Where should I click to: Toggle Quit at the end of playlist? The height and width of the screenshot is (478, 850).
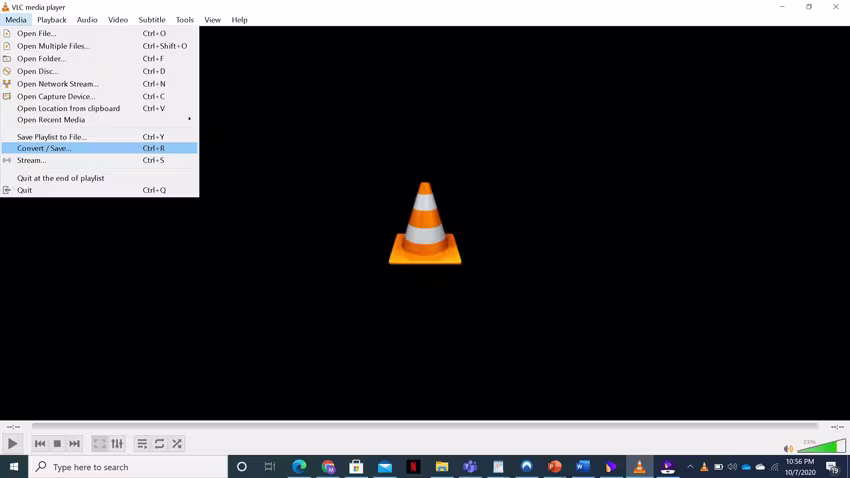point(99,178)
